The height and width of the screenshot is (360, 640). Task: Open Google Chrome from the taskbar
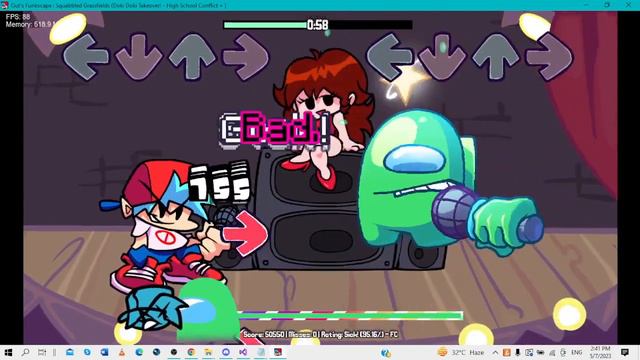tap(191, 352)
